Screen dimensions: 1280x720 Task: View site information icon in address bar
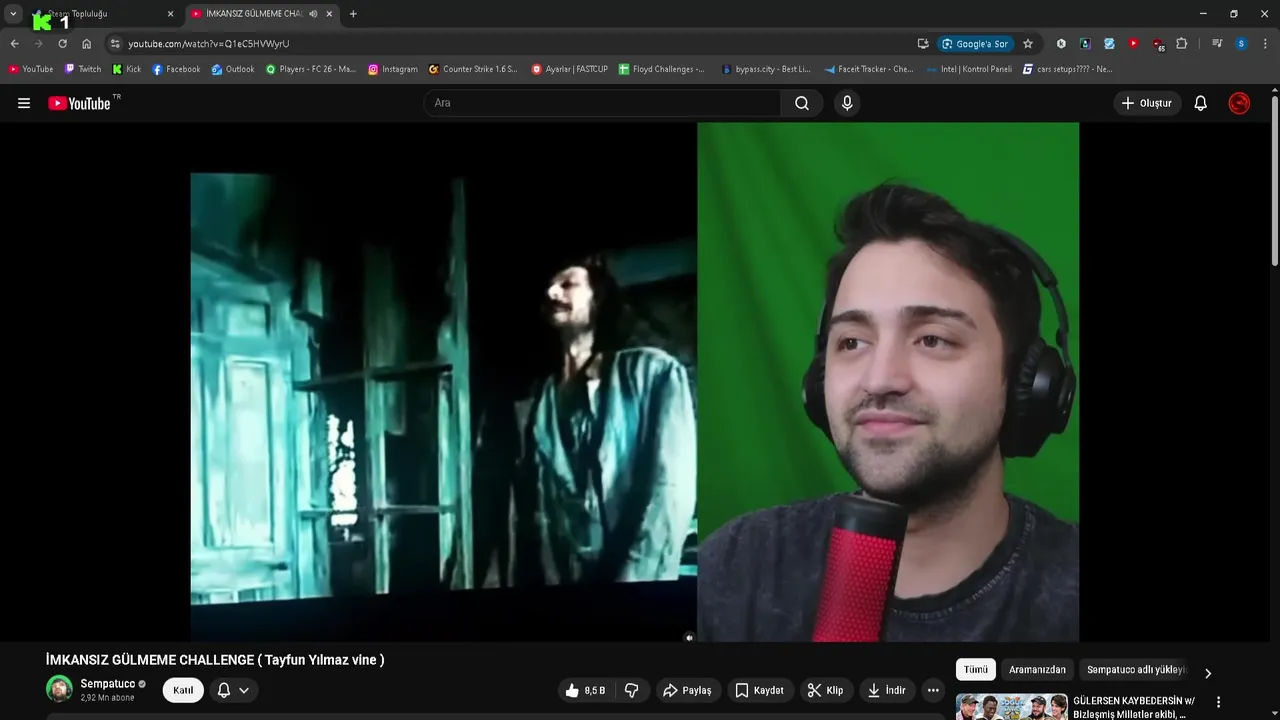coord(115,44)
